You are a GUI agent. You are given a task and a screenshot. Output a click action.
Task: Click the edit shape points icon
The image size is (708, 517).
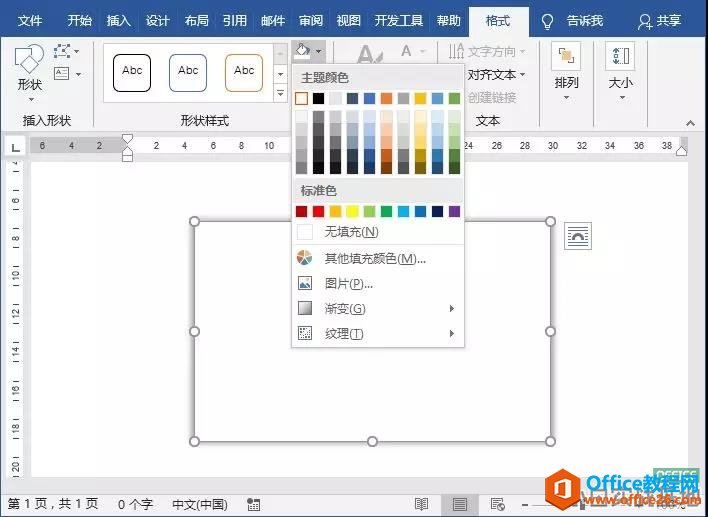(x=62, y=51)
